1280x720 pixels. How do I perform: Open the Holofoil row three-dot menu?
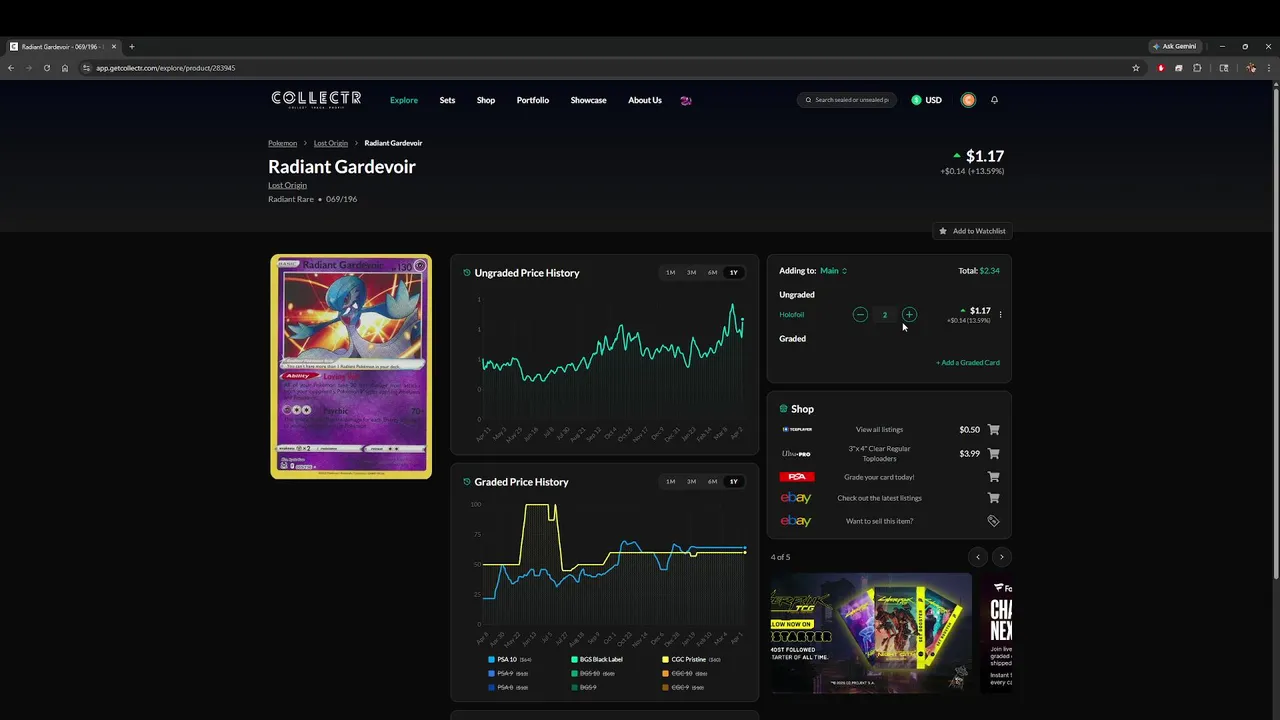tap(1000, 315)
